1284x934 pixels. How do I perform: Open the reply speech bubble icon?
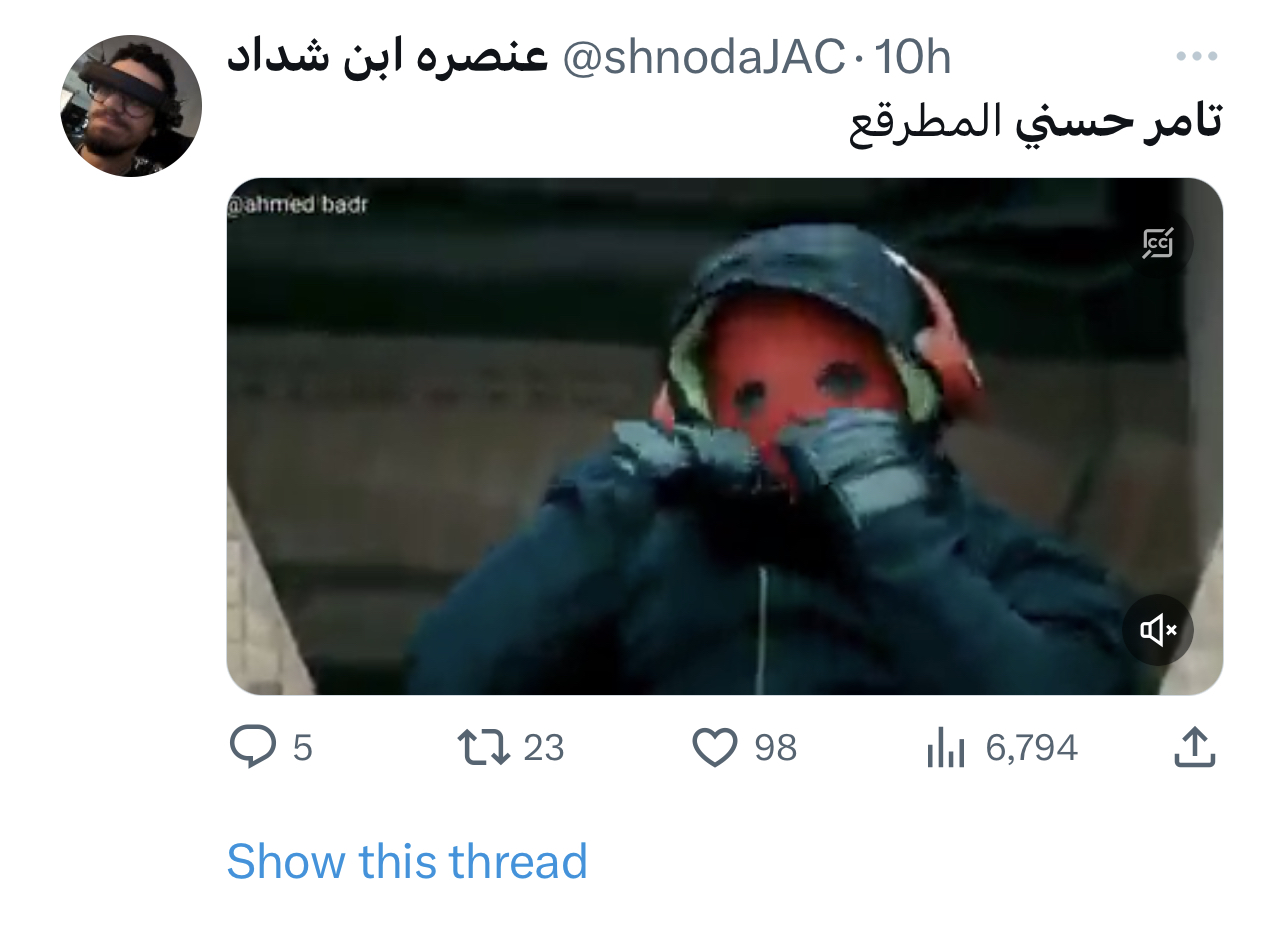point(253,747)
